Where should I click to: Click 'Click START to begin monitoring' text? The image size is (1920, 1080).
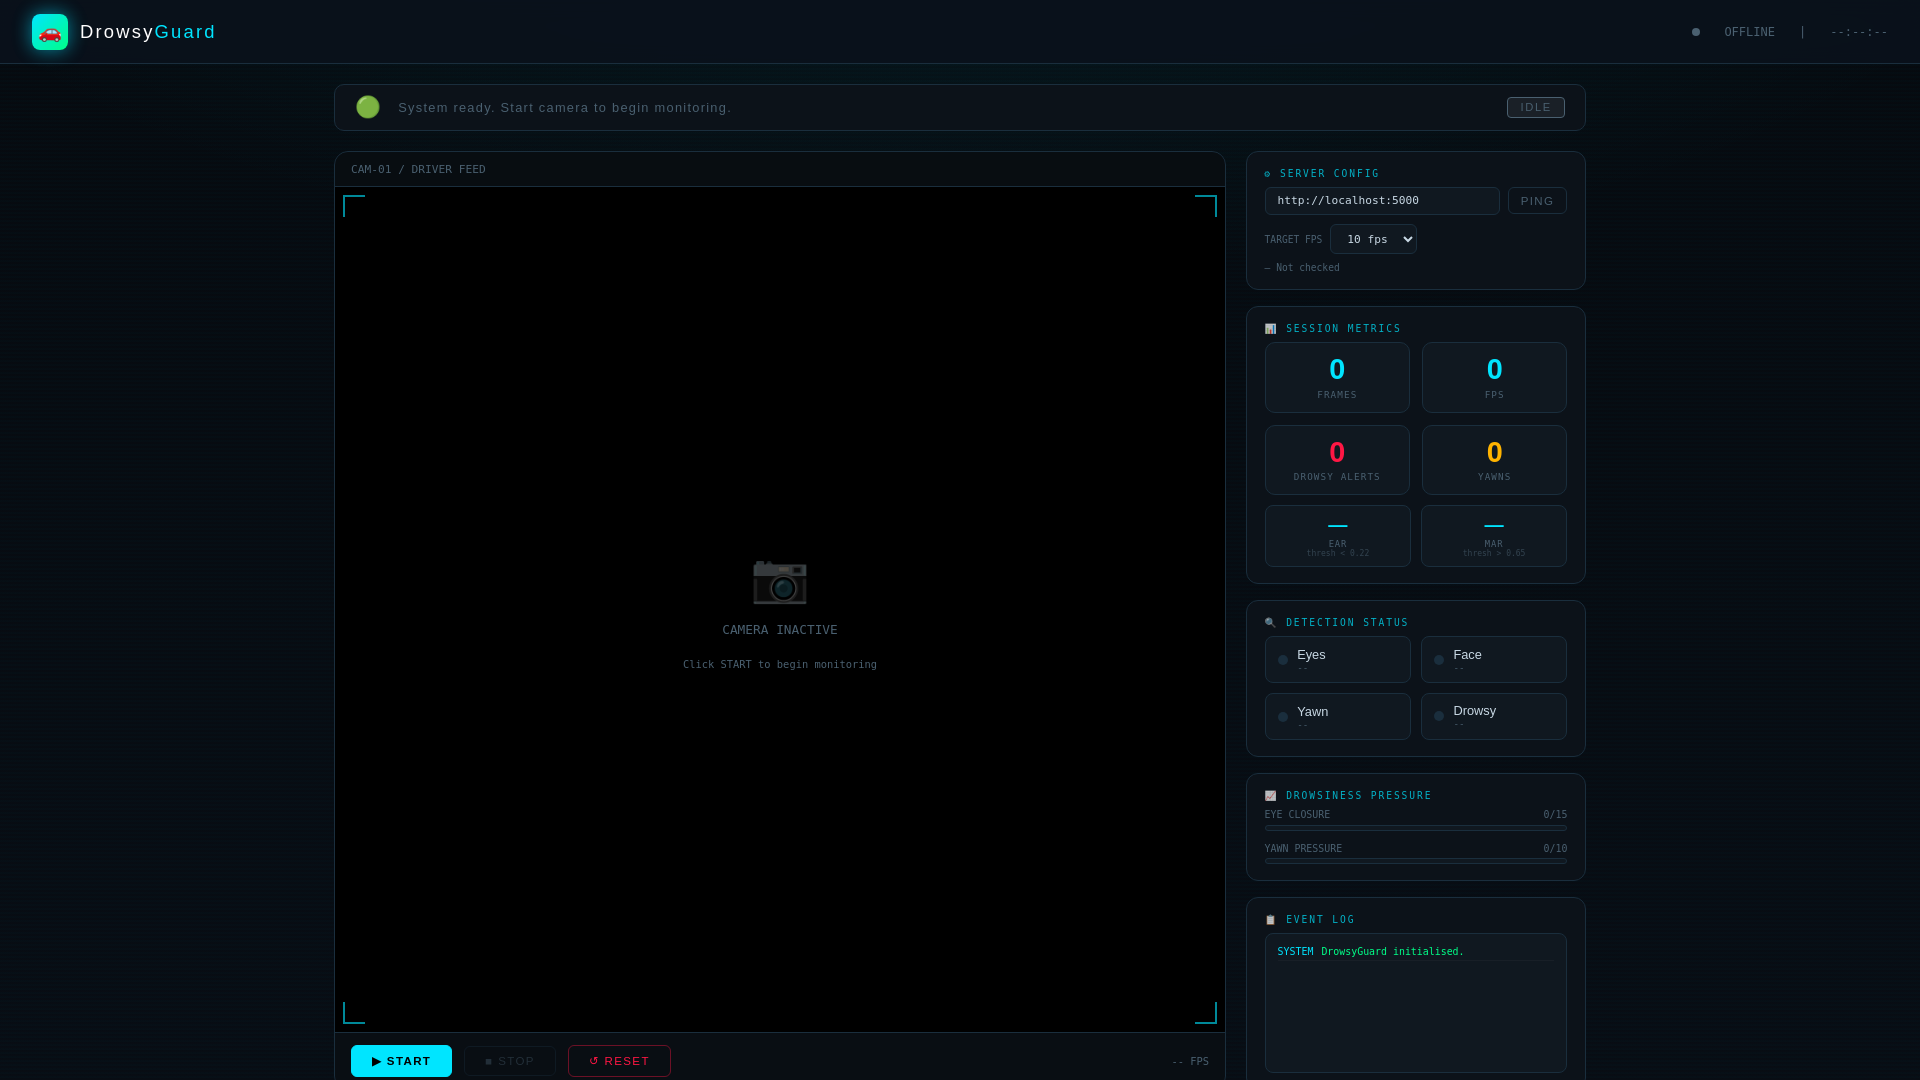coord(780,665)
